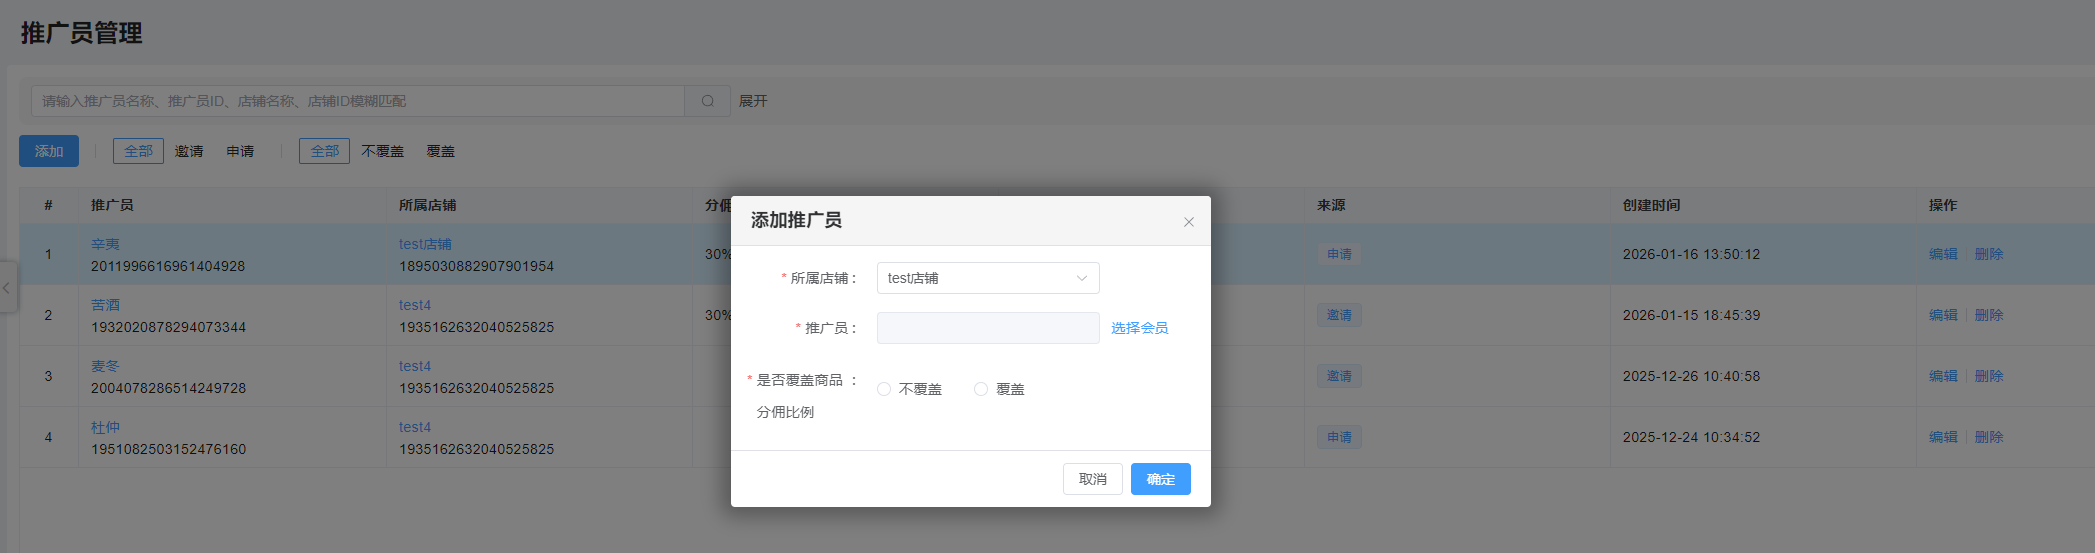2095x553 pixels.
Task: Open the 所属店铺 dropdown
Action: 988,278
